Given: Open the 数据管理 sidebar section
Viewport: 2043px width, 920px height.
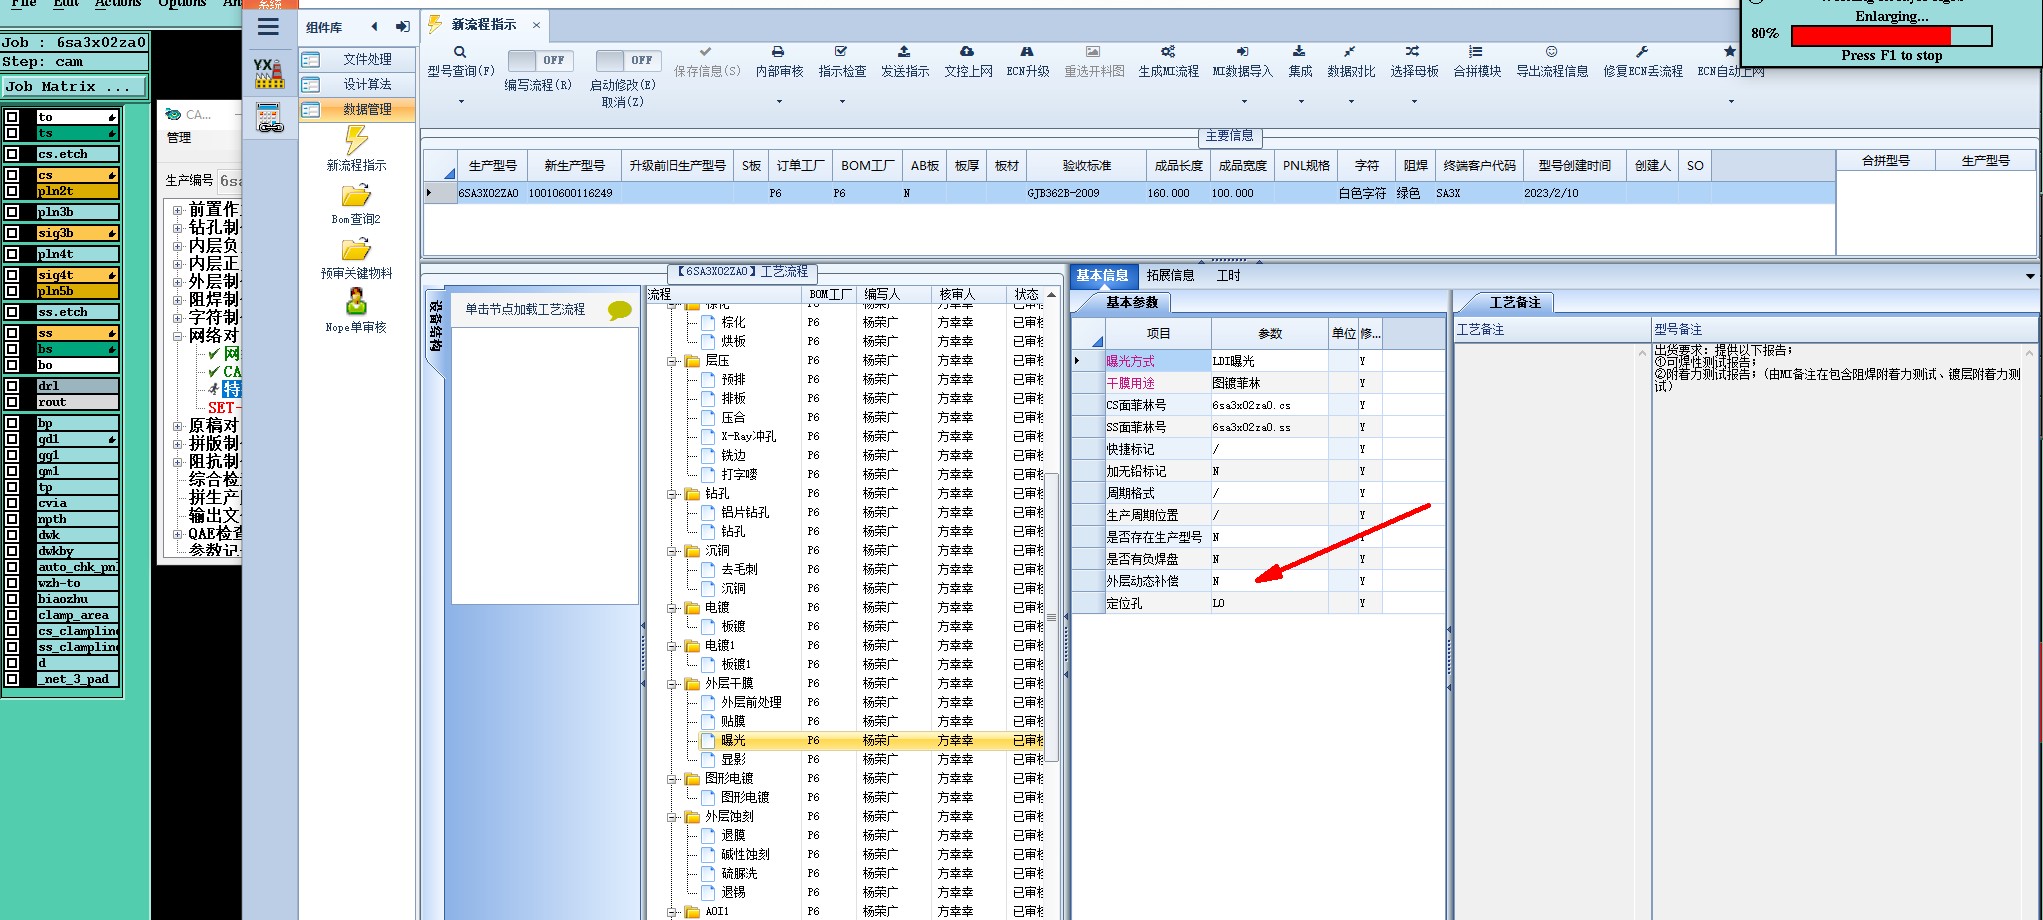Looking at the screenshot, I should [358, 109].
